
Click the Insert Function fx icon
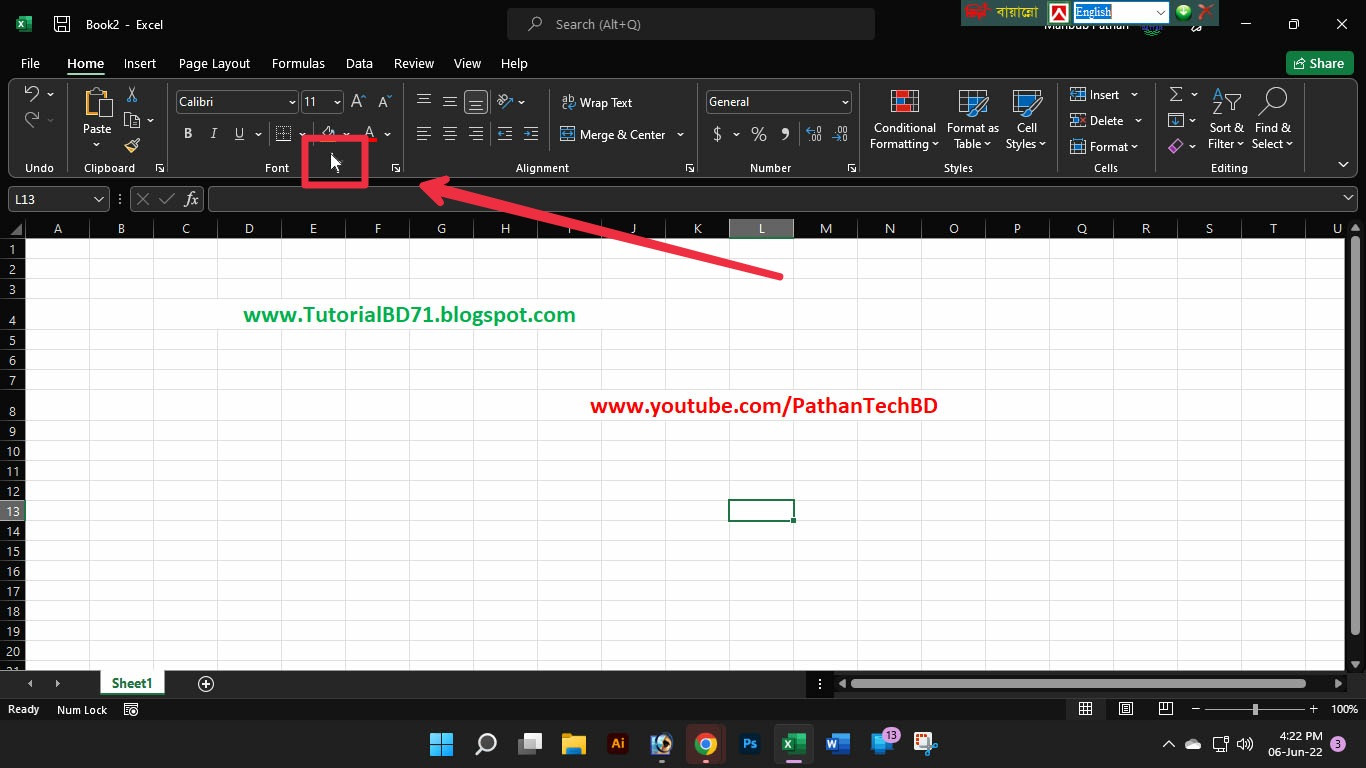(191, 199)
